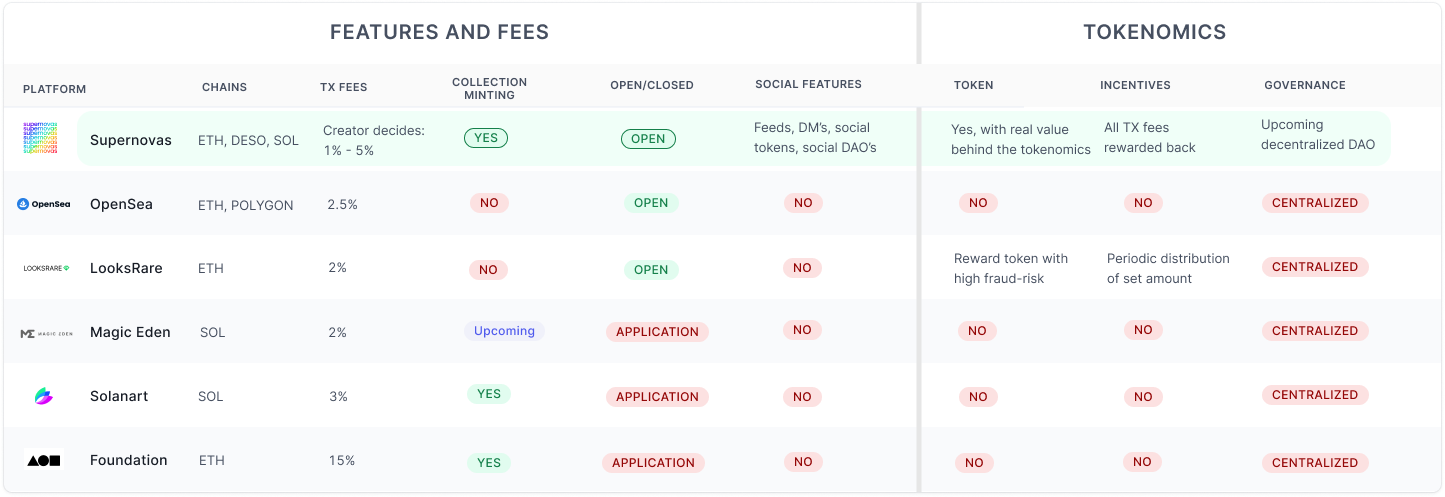
Task: Click the APPLICATION badge in Solanart row
Action: 657,397
